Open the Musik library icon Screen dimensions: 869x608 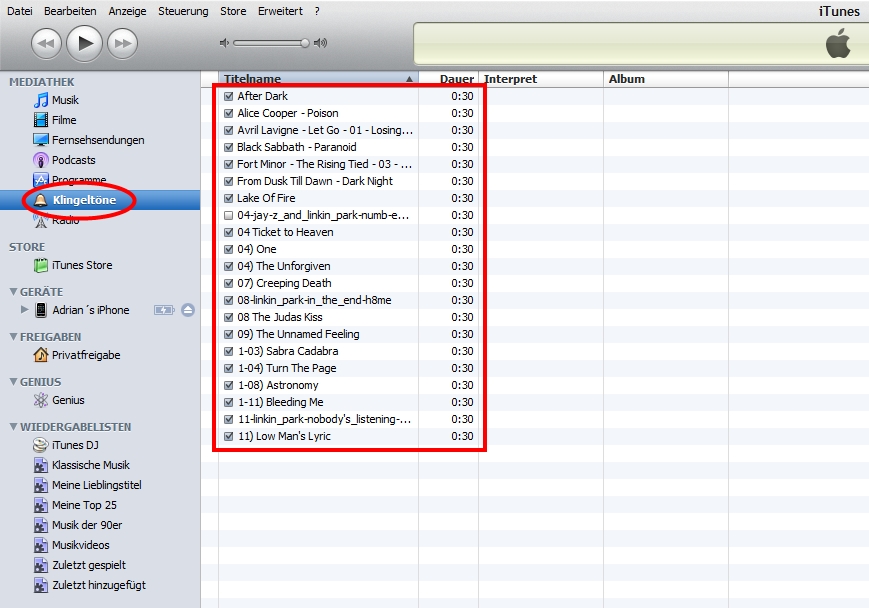[x=40, y=100]
